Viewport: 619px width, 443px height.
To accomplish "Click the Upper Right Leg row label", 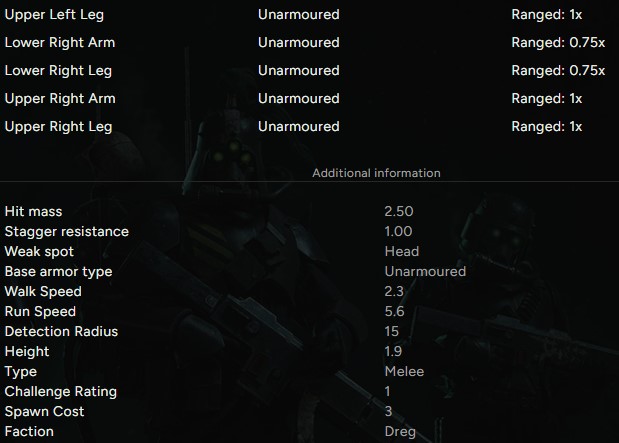I will click(x=59, y=127).
